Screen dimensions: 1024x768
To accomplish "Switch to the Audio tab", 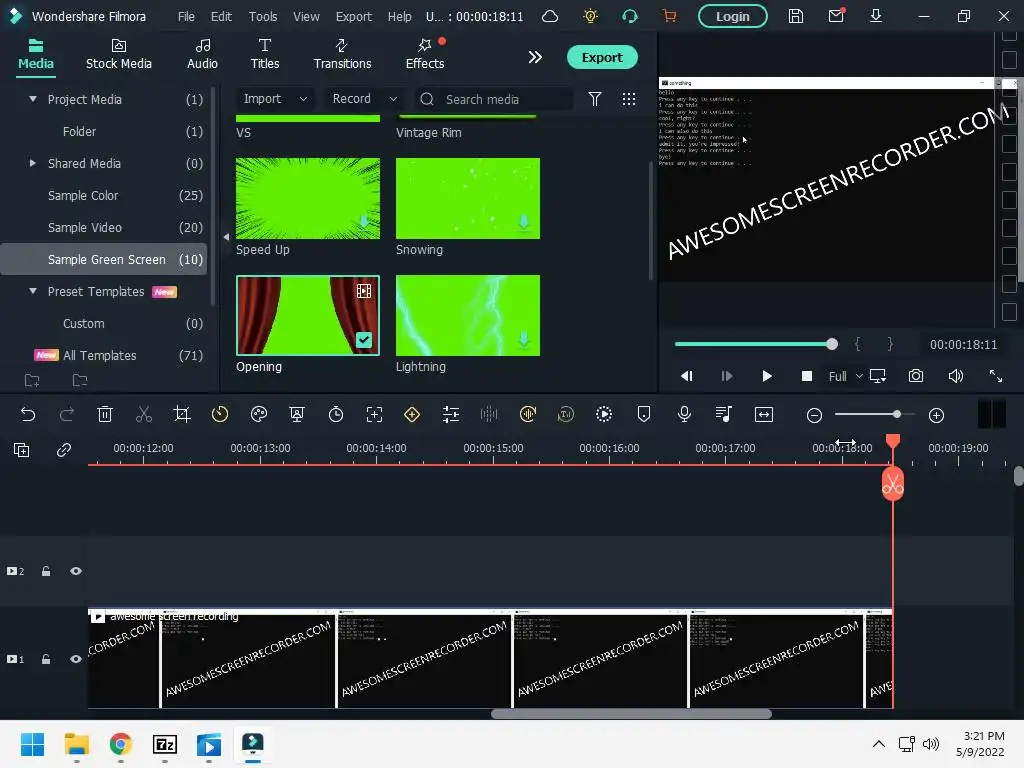I will point(202,54).
